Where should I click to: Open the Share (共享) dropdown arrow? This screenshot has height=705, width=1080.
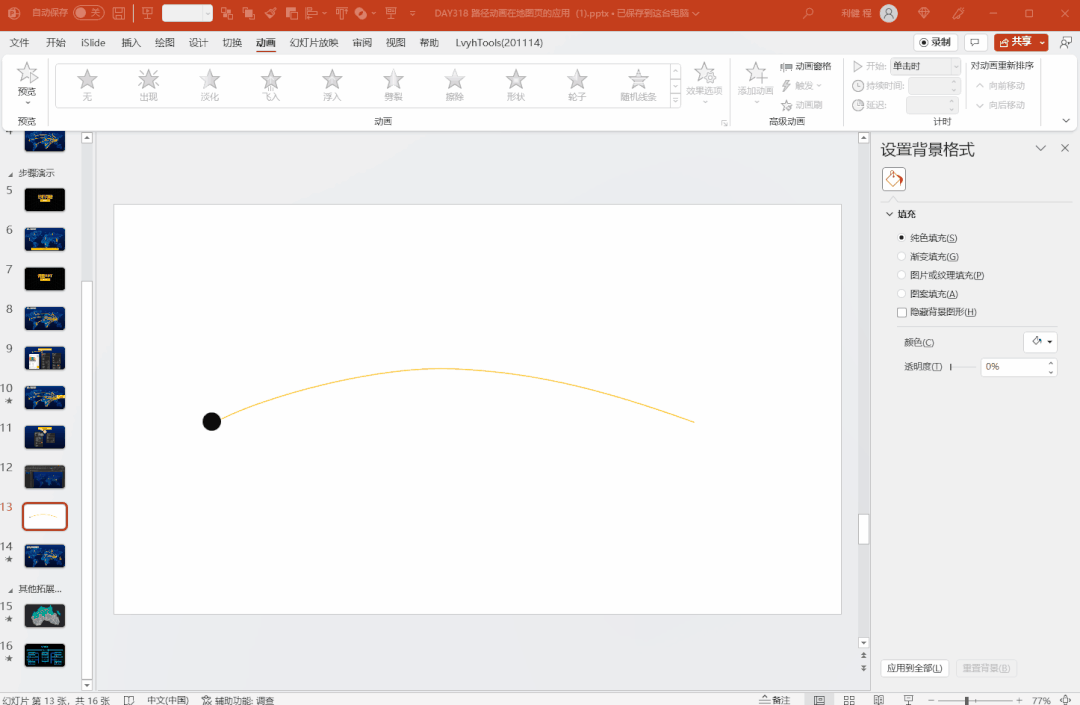pyautogui.click(x=1042, y=43)
